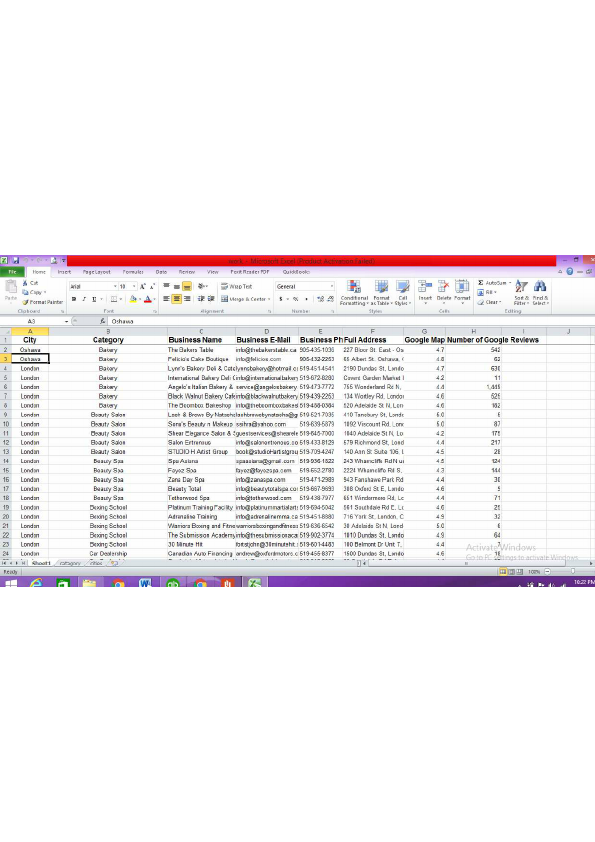The image size is (595, 842).
Task: Open the Arial font name dropdown
Action: [115, 286]
